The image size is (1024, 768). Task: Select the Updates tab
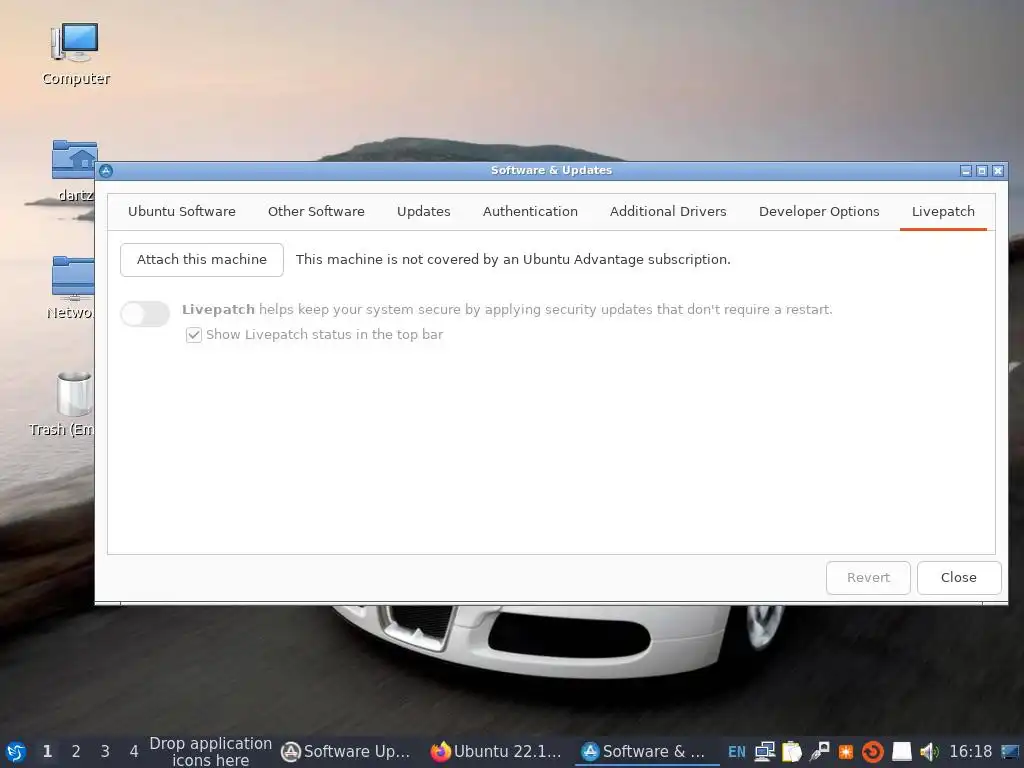pos(424,212)
